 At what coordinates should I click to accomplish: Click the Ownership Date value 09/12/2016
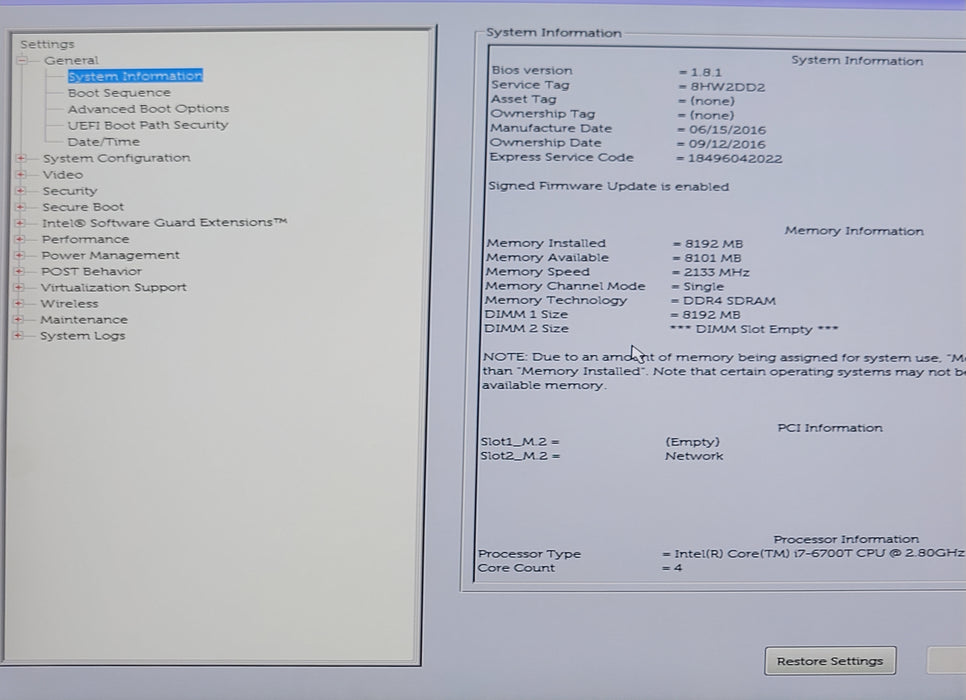pos(726,144)
